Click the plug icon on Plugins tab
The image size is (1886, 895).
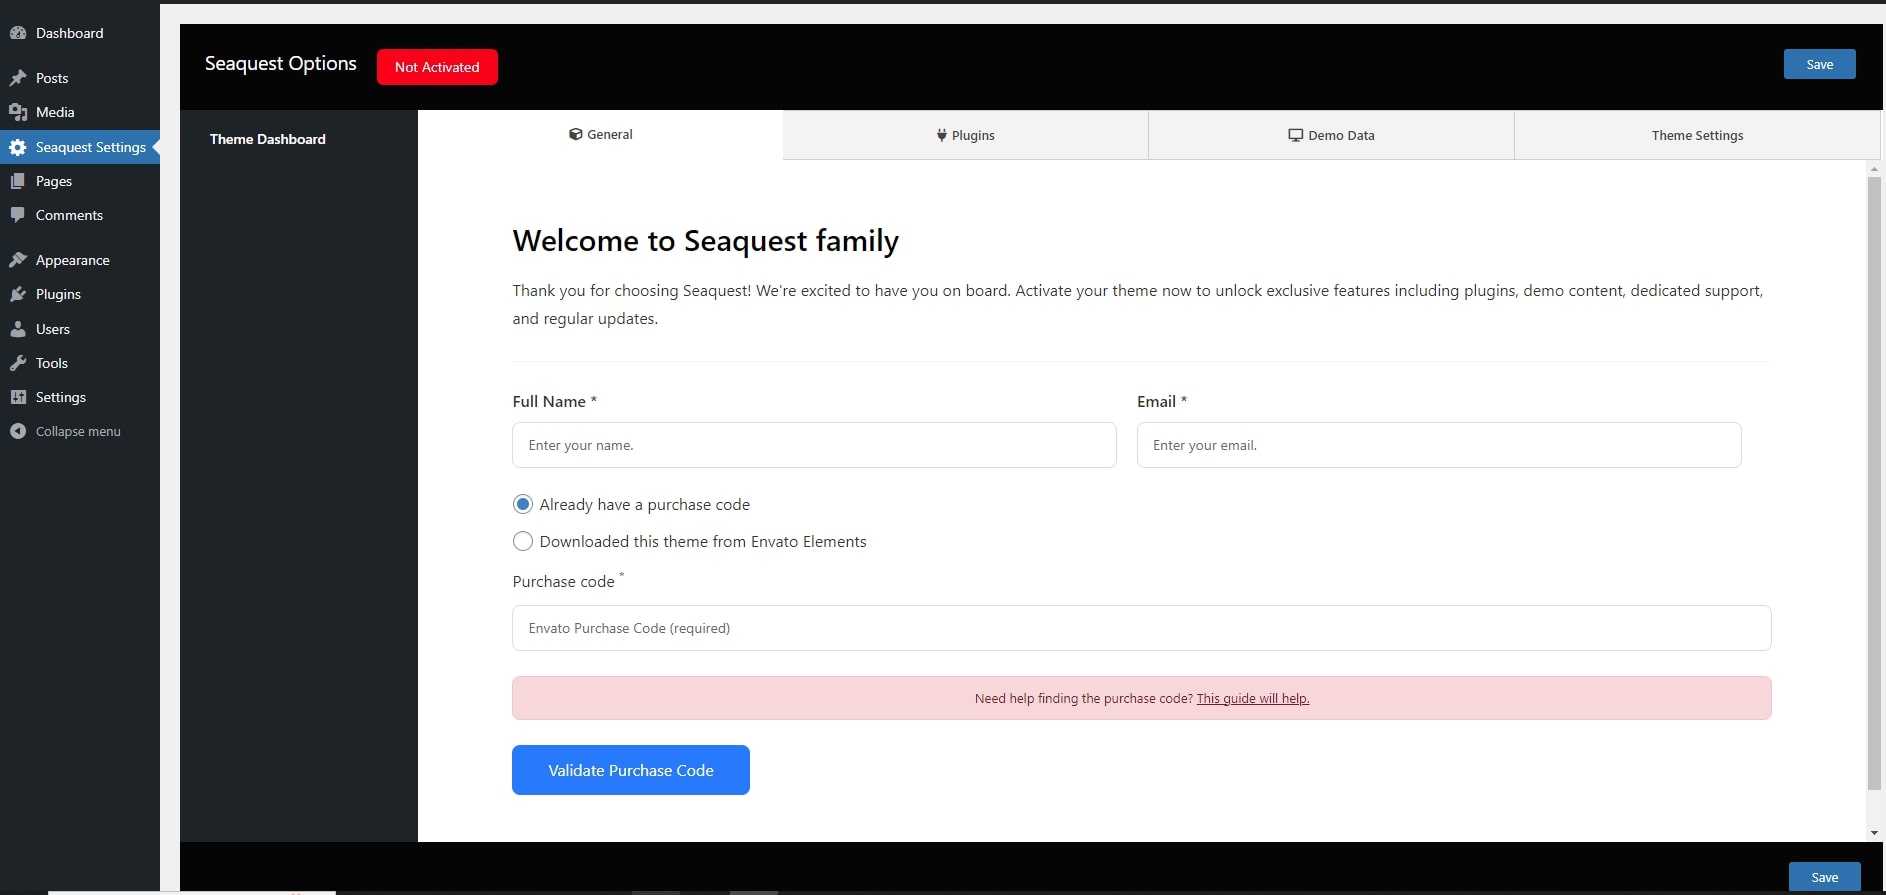point(941,135)
